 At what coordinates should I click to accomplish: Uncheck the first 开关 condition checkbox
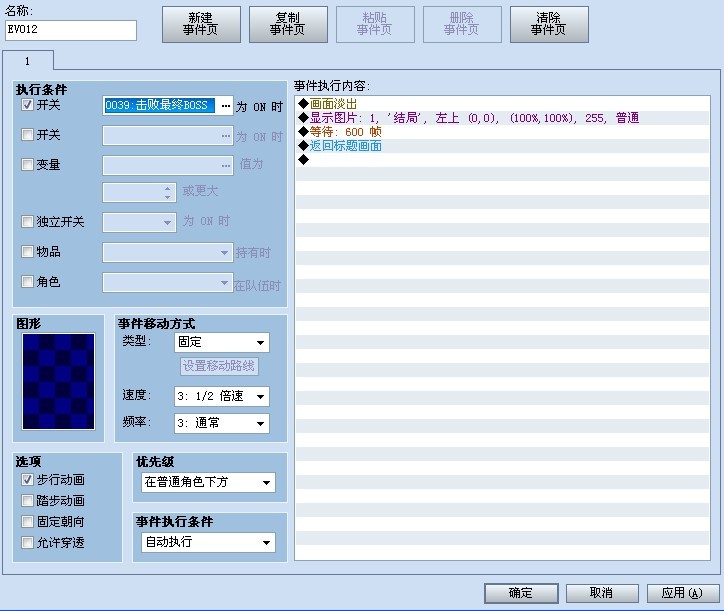(27, 105)
